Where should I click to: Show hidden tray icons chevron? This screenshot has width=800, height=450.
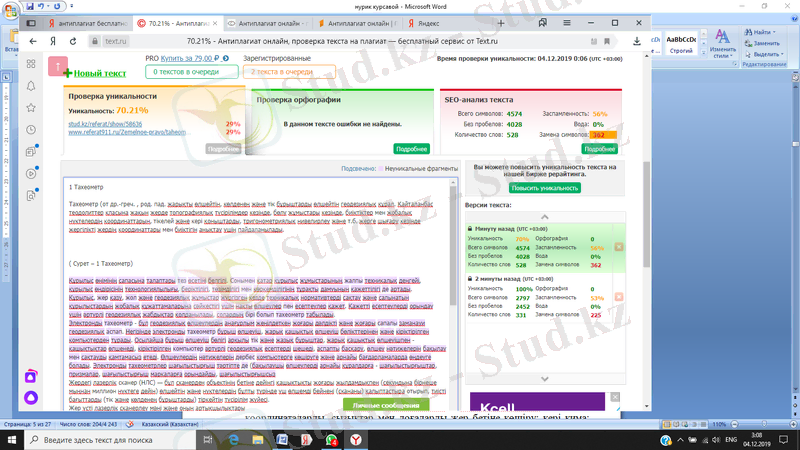click(x=680, y=440)
